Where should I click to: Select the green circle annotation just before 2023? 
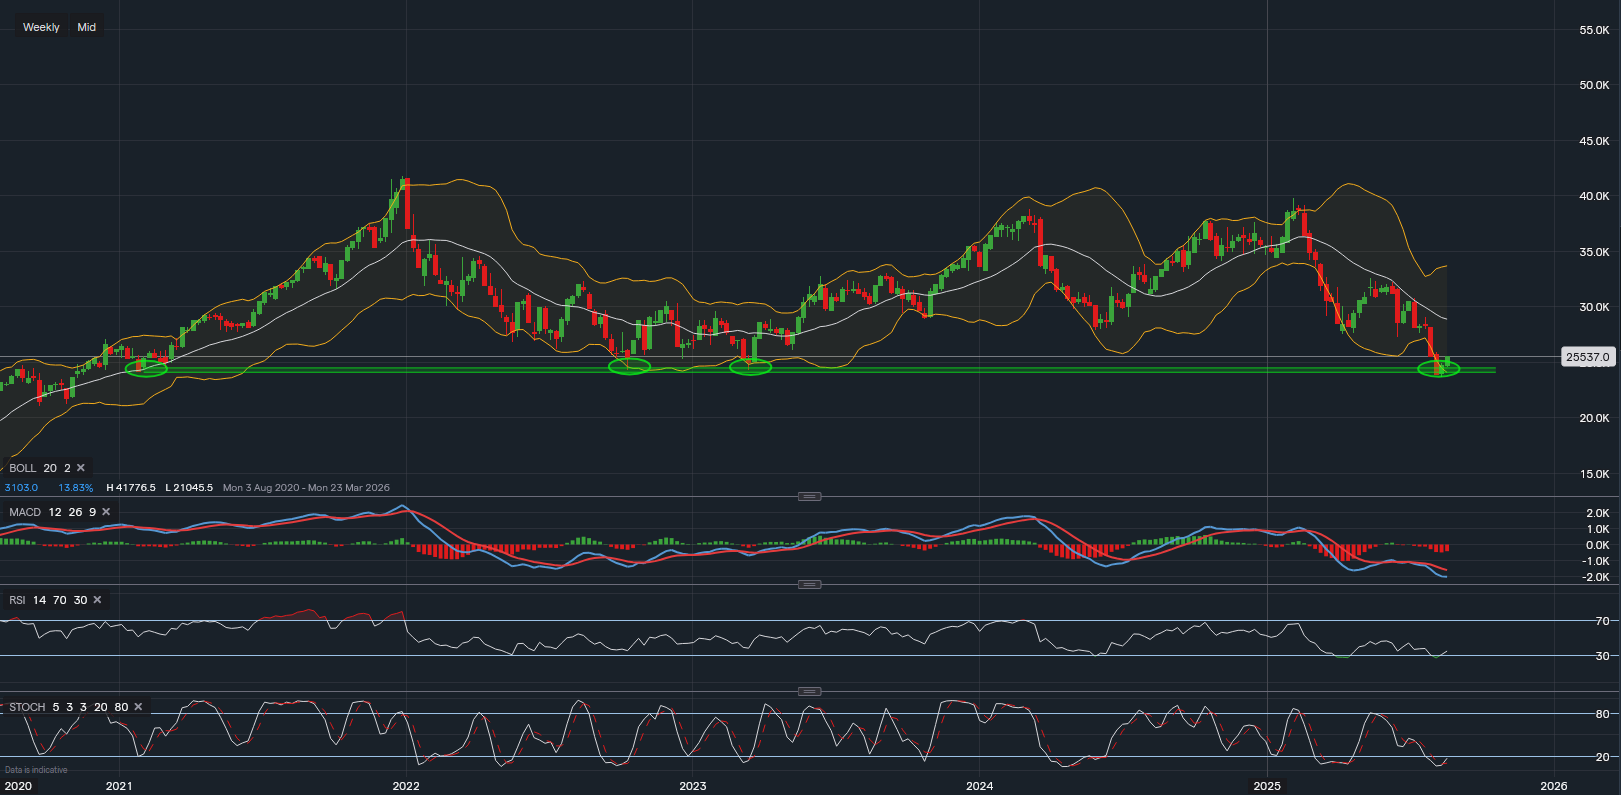(630, 367)
